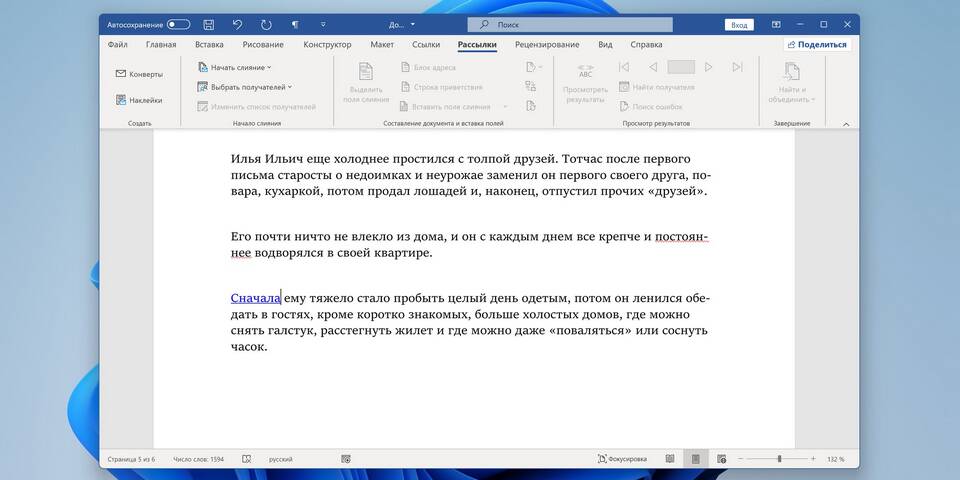Screen dimensions: 960x480
Task: Click the Save floppy disk icon
Action: pos(209,25)
